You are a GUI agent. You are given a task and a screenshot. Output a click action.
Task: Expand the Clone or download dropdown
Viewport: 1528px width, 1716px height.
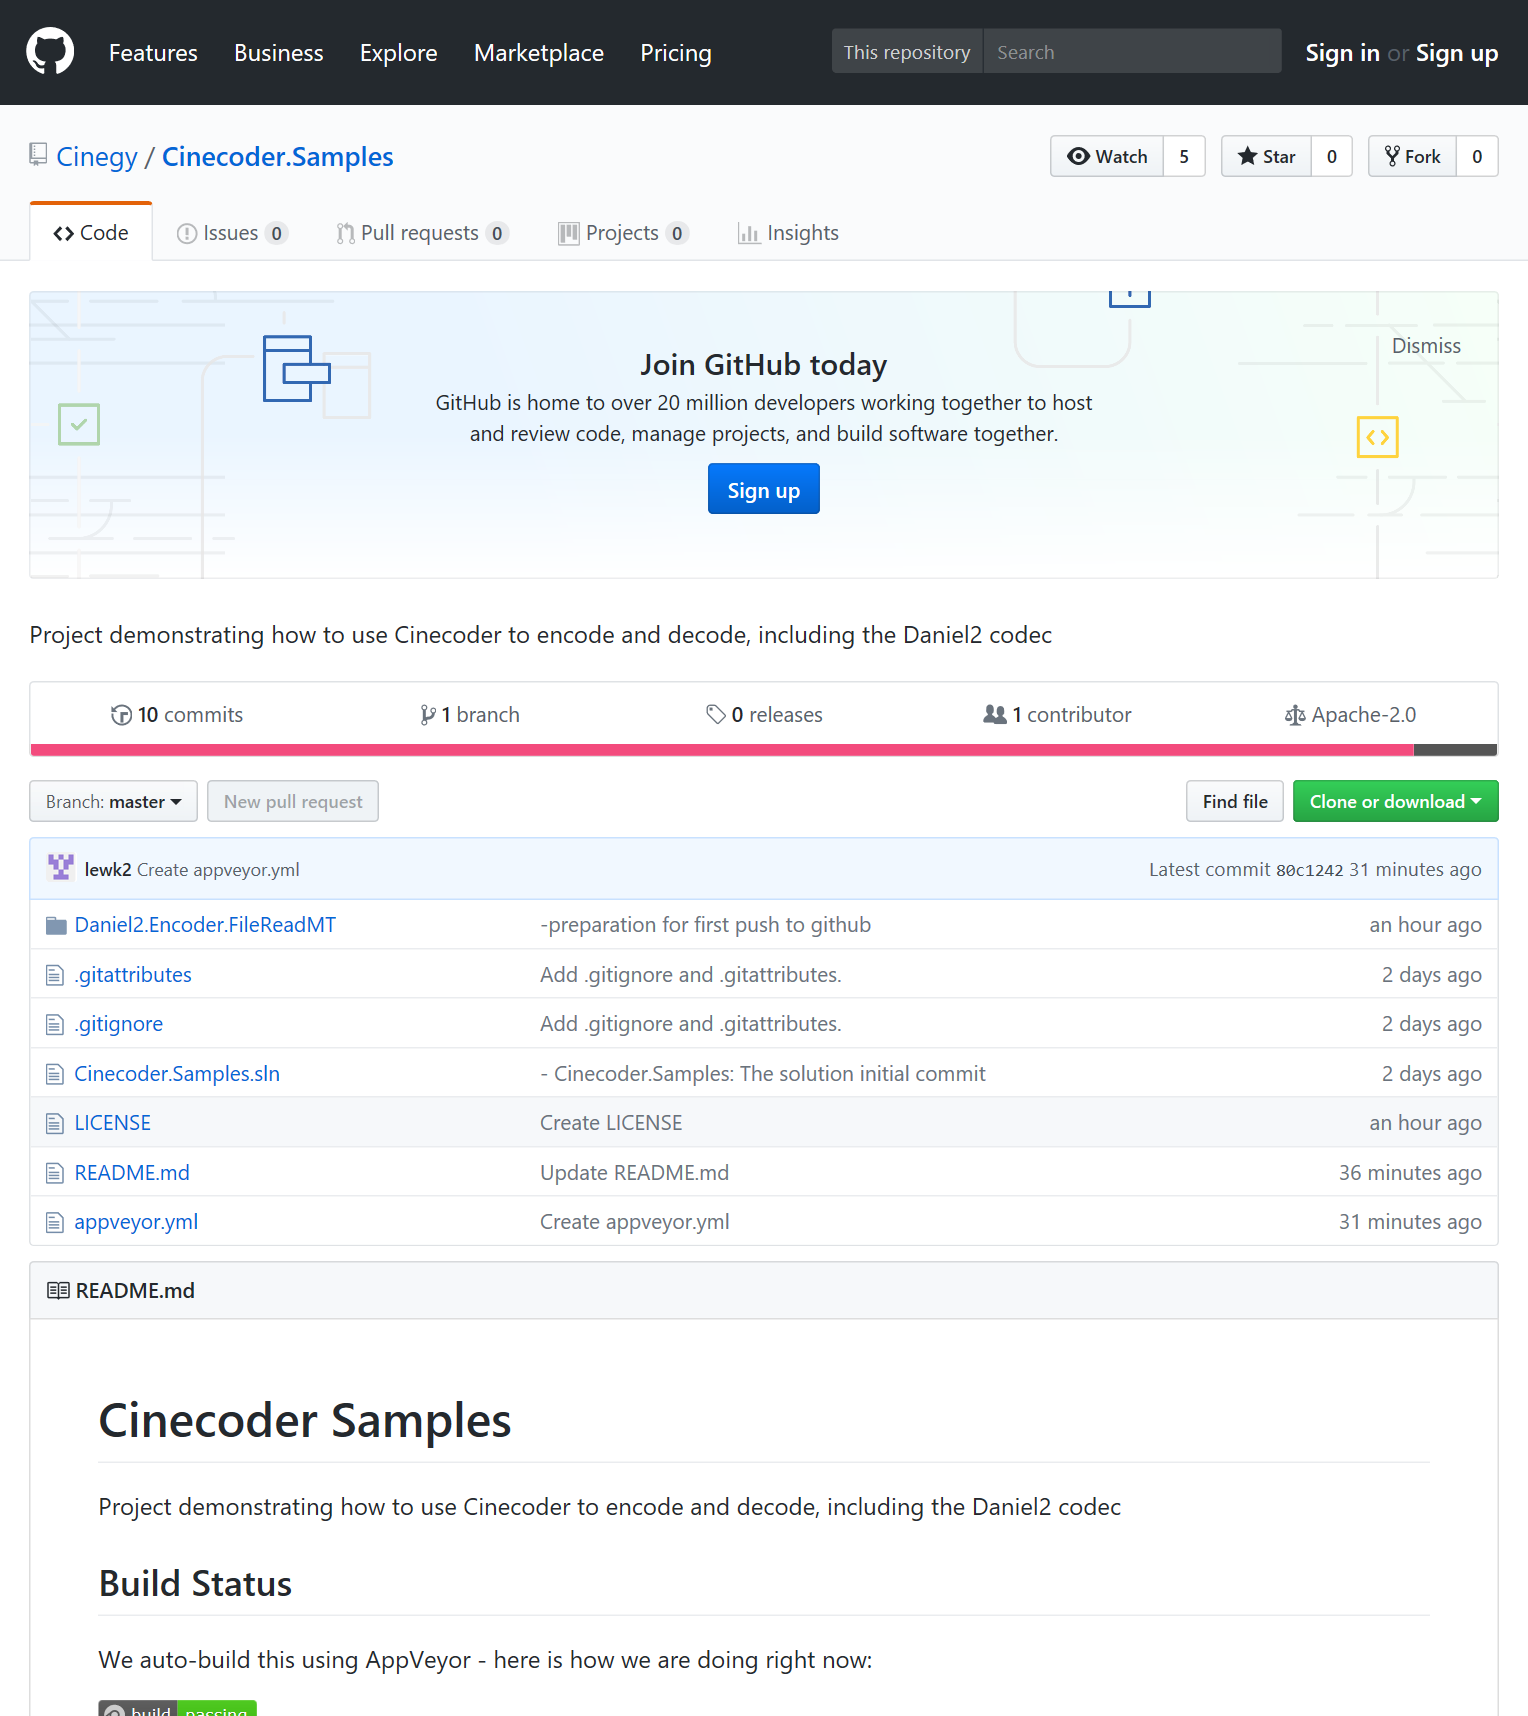pos(1395,801)
